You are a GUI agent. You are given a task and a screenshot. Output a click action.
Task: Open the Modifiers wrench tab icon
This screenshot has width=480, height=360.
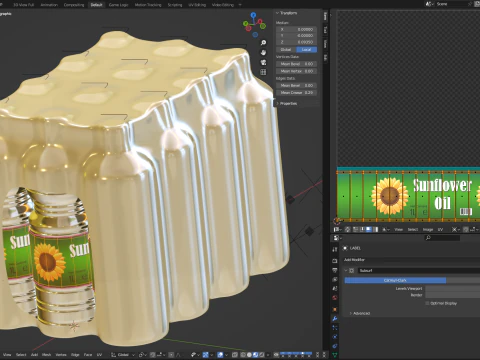click(335, 319)
